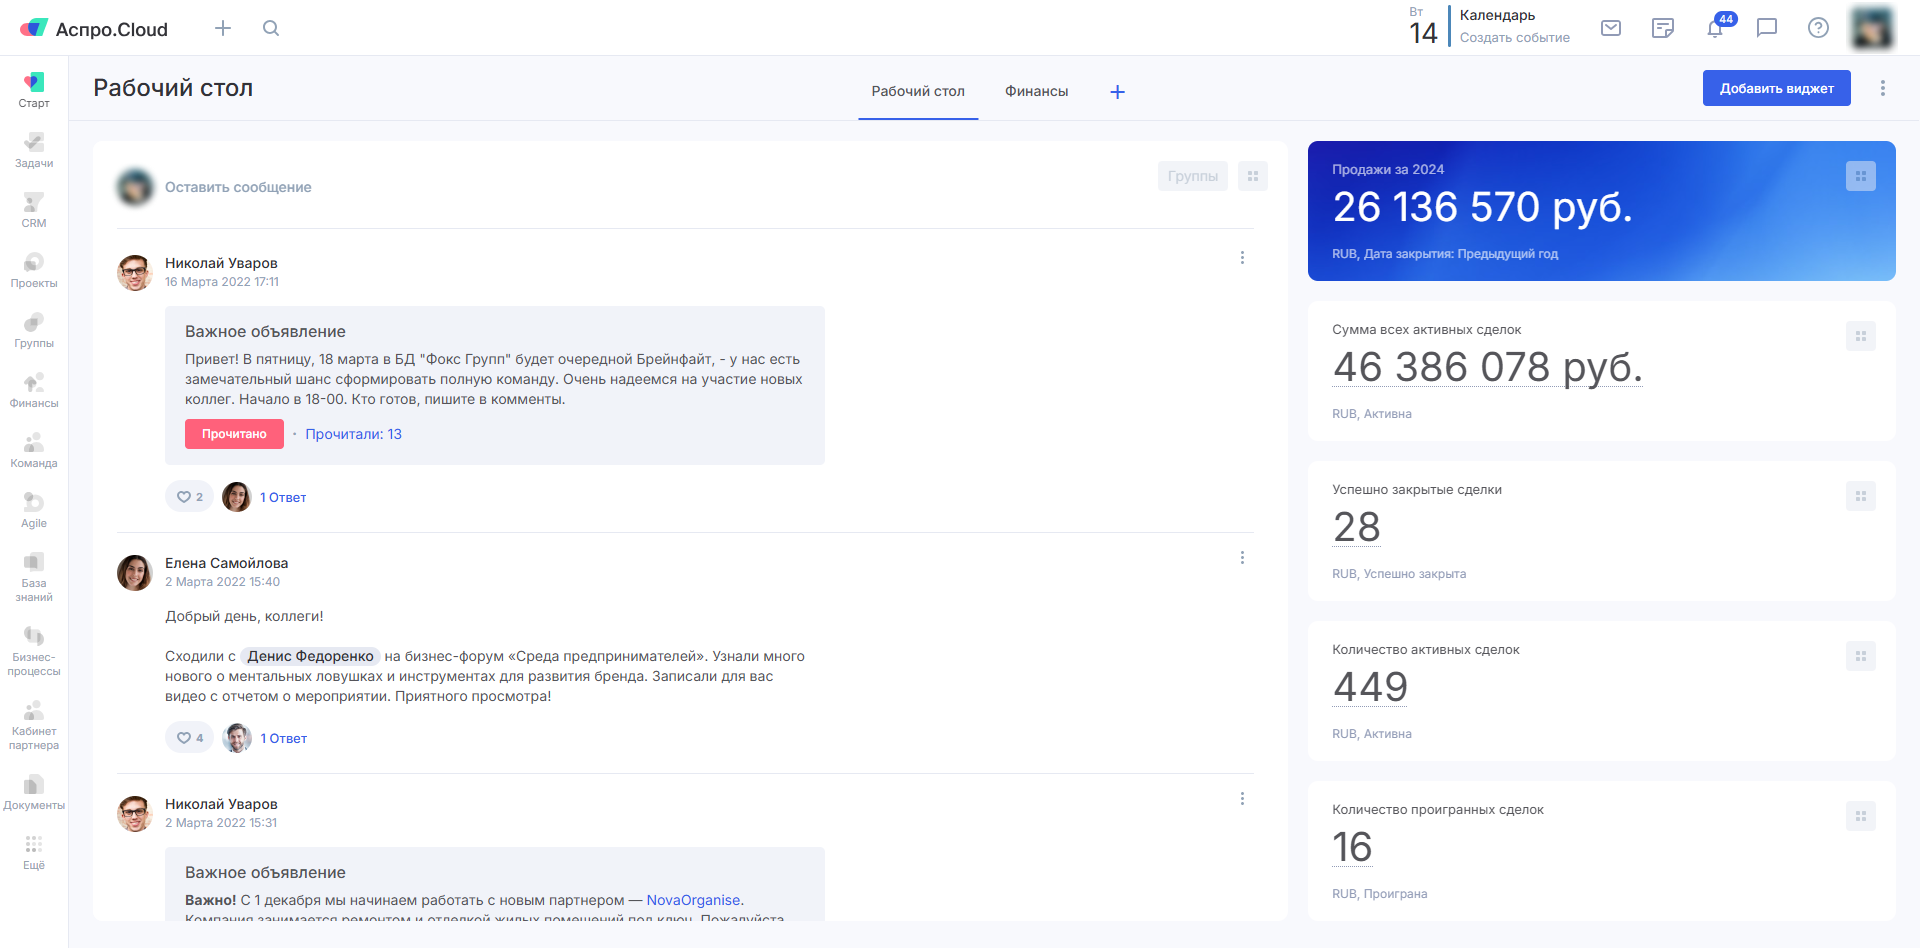Open the chat bubble icon
This screenshot has height=948, width=1920.
click(1767, 28)
